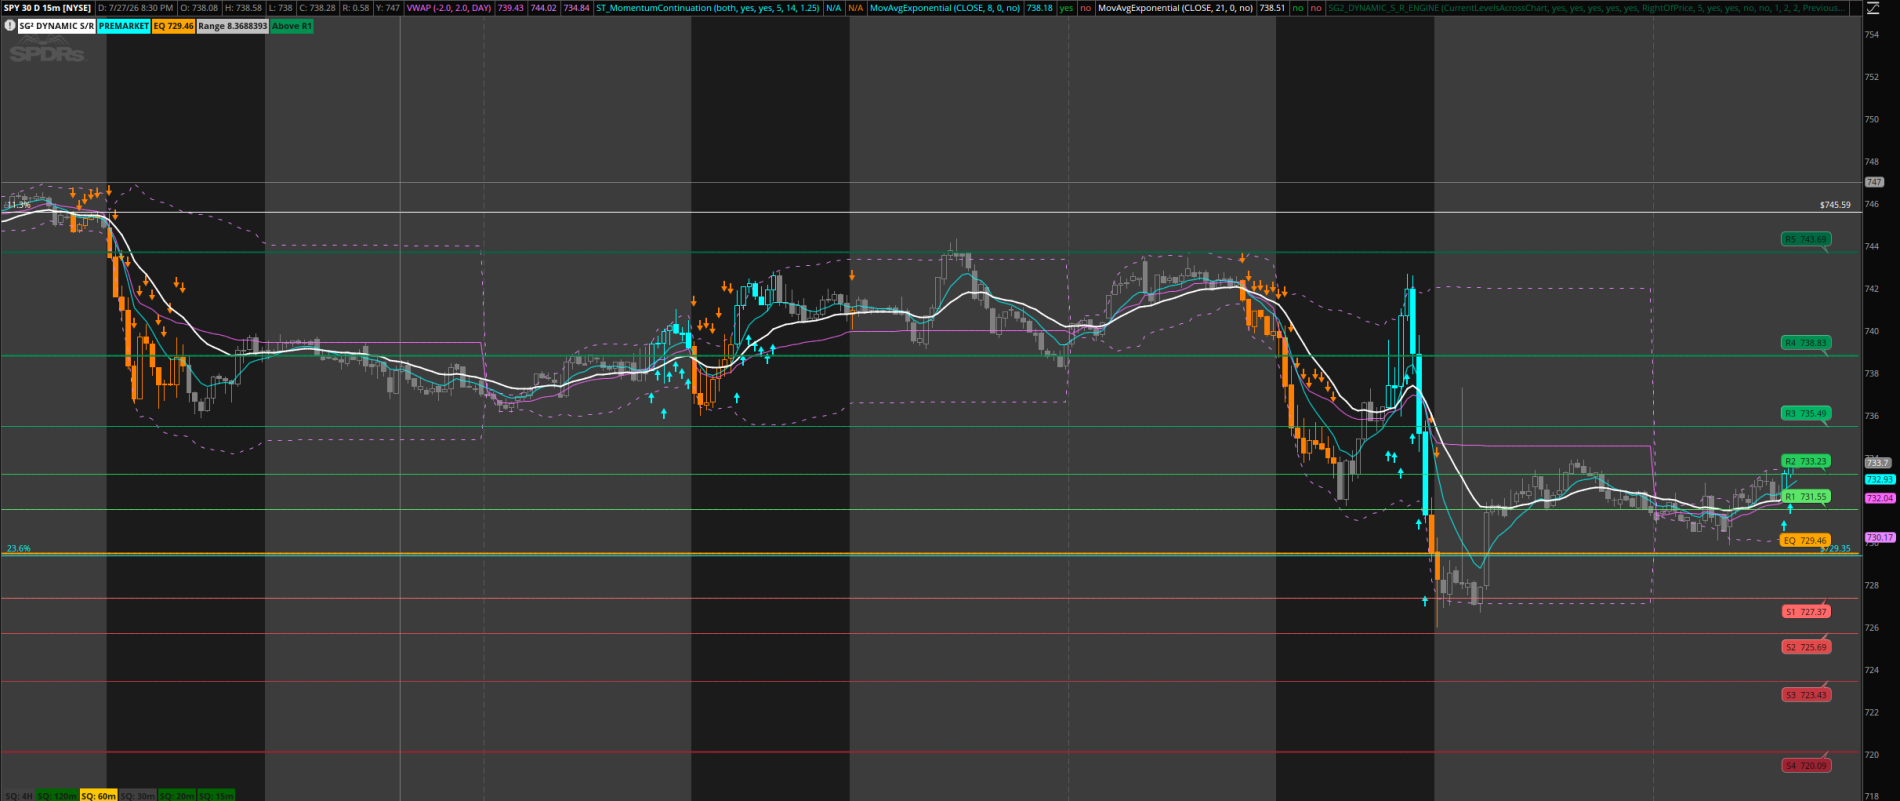The height and width of the screenshot is (801, 1900).
Task: Click the 730.17 price axis bubble
Action: coord(1880,538)
